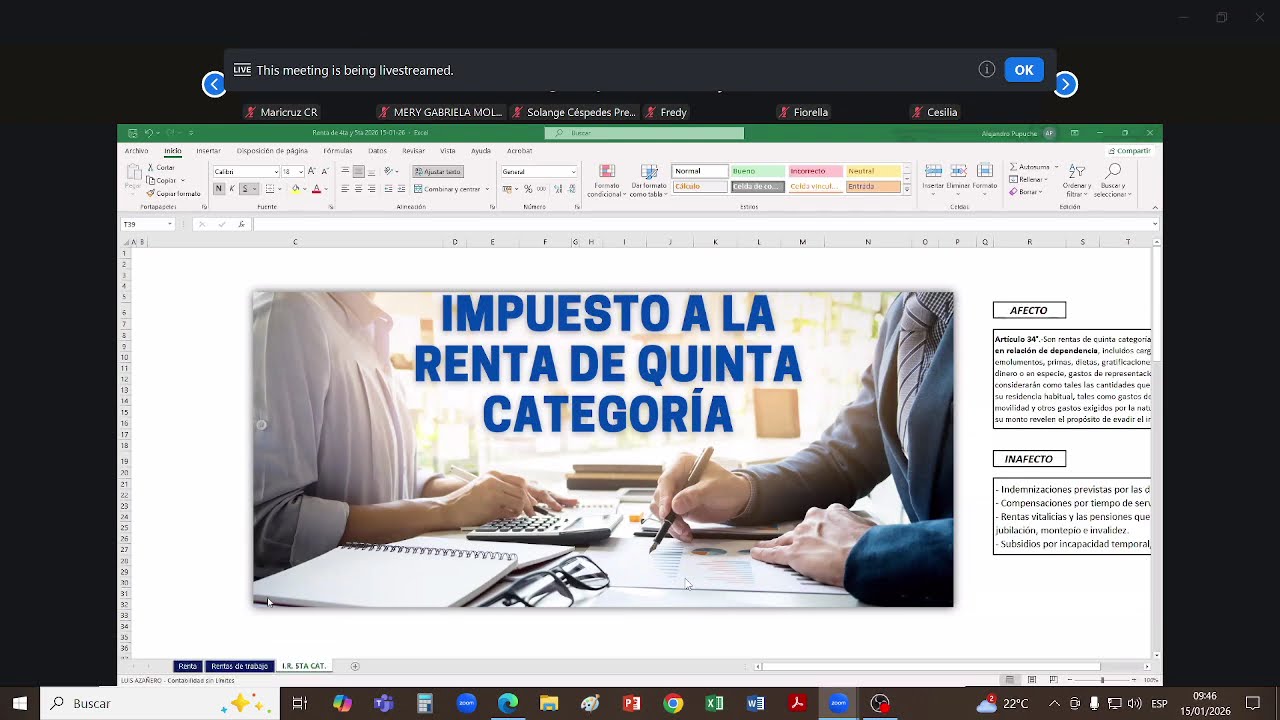The width and height of the screenshot is (1280, 720).
Task: Switch to the Vista ribbon tab
Action: point(447,151)
